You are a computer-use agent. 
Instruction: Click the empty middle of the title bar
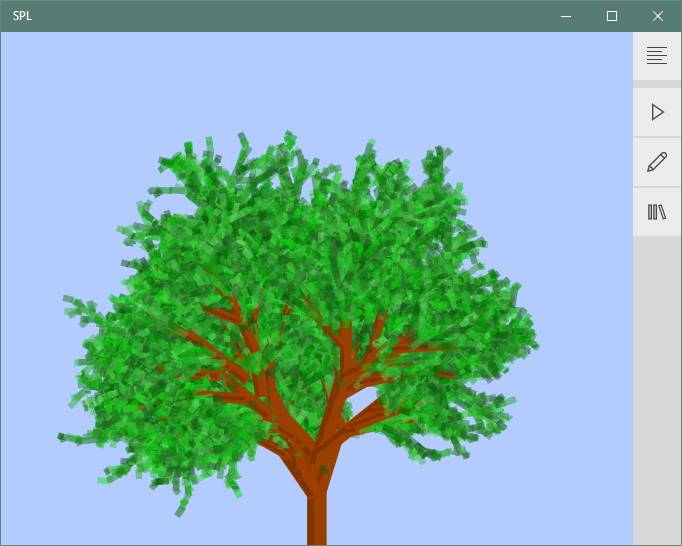pos(300,16)
